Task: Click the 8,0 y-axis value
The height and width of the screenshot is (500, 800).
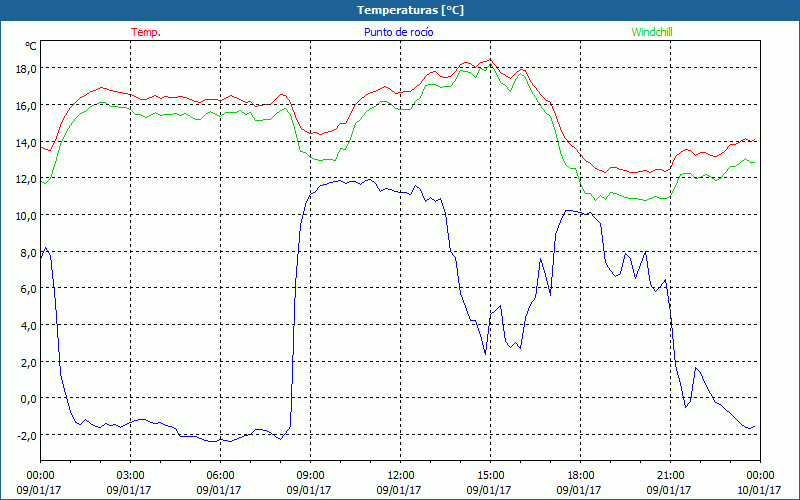Action: pyautogui.click(x=28, y=252)
